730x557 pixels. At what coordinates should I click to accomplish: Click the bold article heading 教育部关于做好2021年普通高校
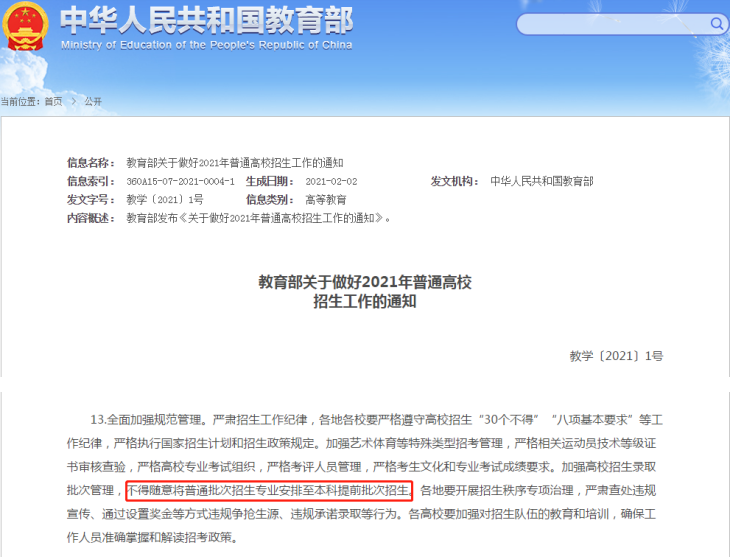click(365, 282)
